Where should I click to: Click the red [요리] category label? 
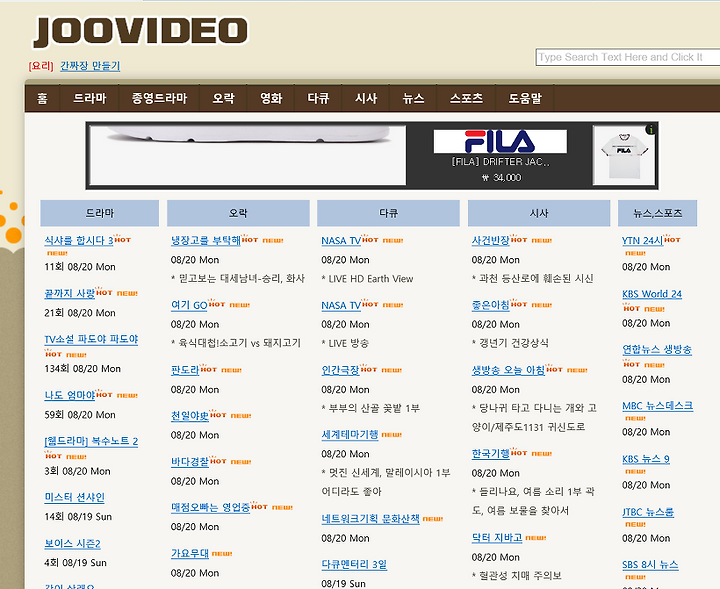click(41, 66)
